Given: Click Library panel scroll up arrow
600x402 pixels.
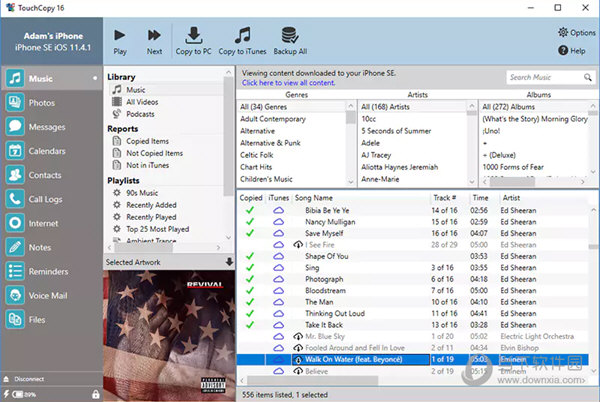Looking at the screenshot, I should tap(228, 72).
